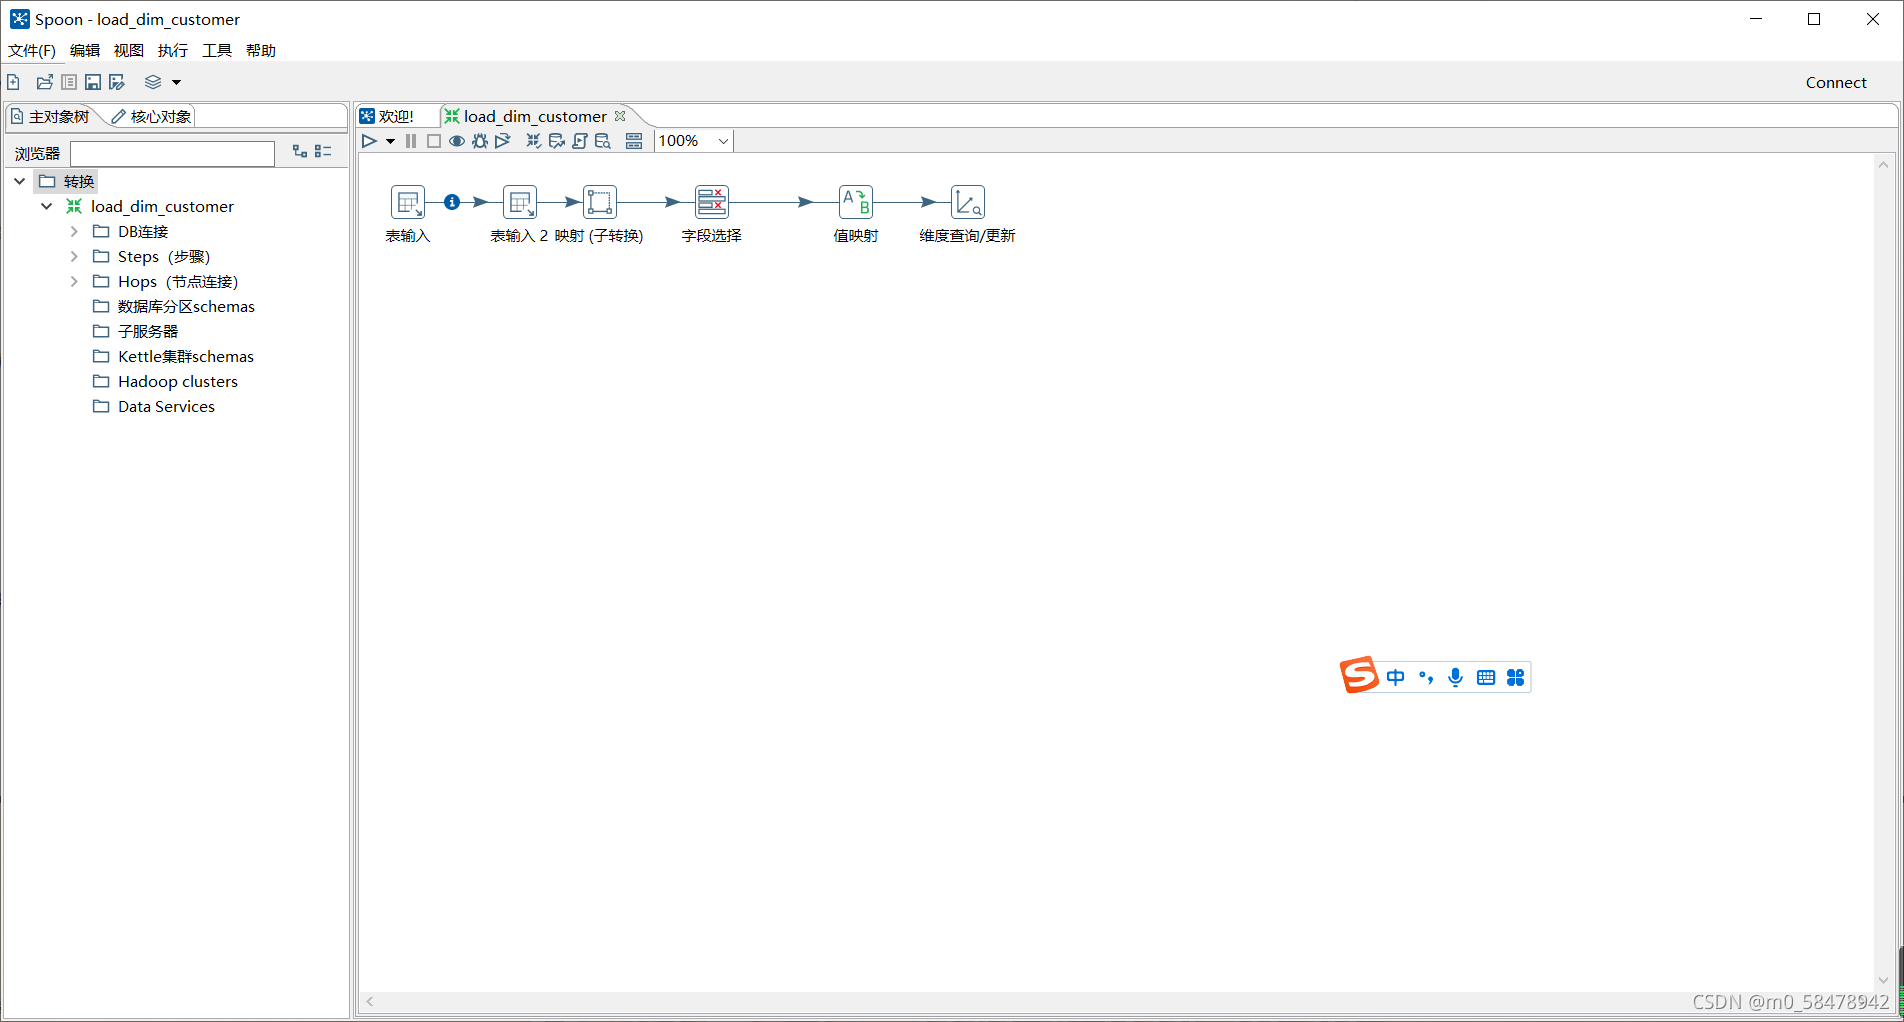Select the 维度查询/更新 step icon
This screenshot has width=1904, height=1022.
[x=968, y=202]
